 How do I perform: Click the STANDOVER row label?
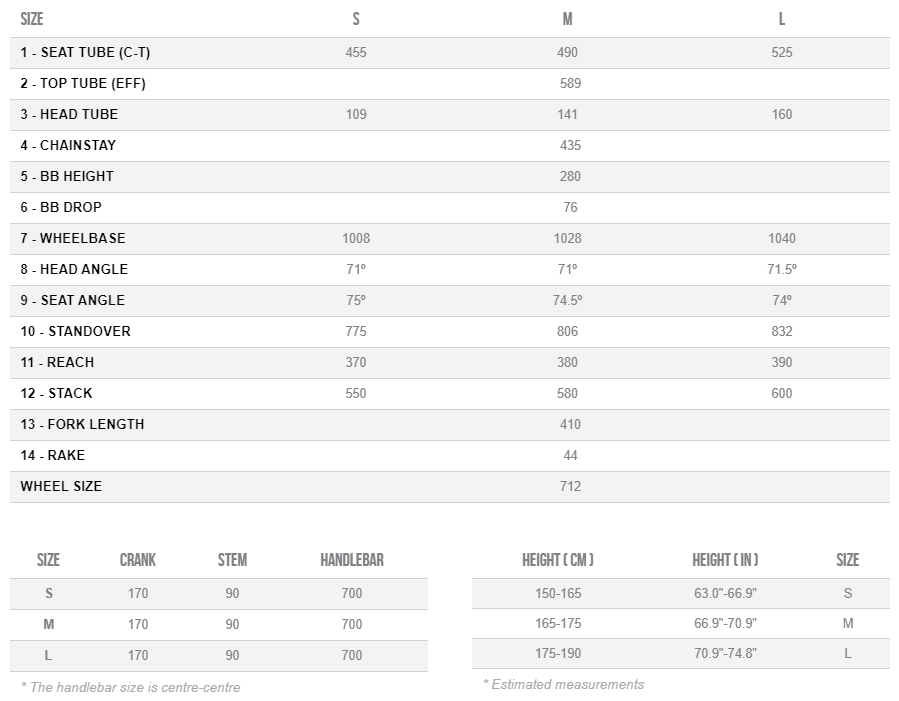(x=75, y=331)
